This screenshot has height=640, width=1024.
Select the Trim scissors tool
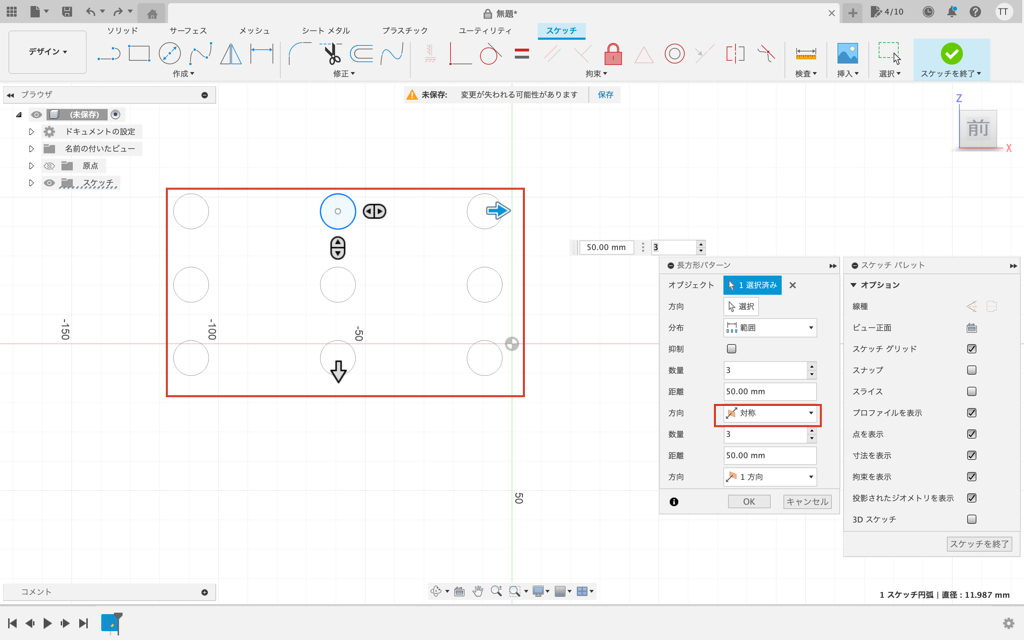(331, 54)
